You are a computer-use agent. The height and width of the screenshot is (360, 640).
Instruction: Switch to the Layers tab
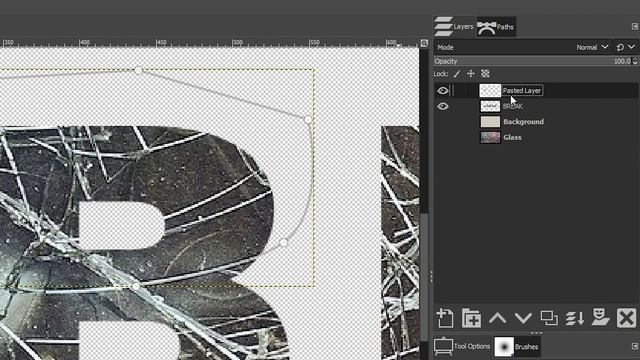[x=454, y=27]
